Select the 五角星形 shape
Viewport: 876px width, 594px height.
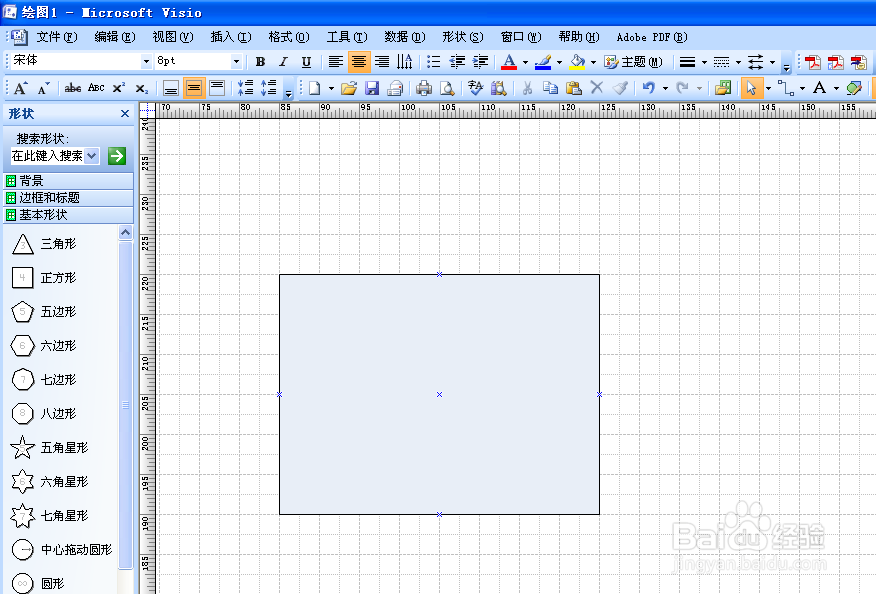[x=50, y=448]
